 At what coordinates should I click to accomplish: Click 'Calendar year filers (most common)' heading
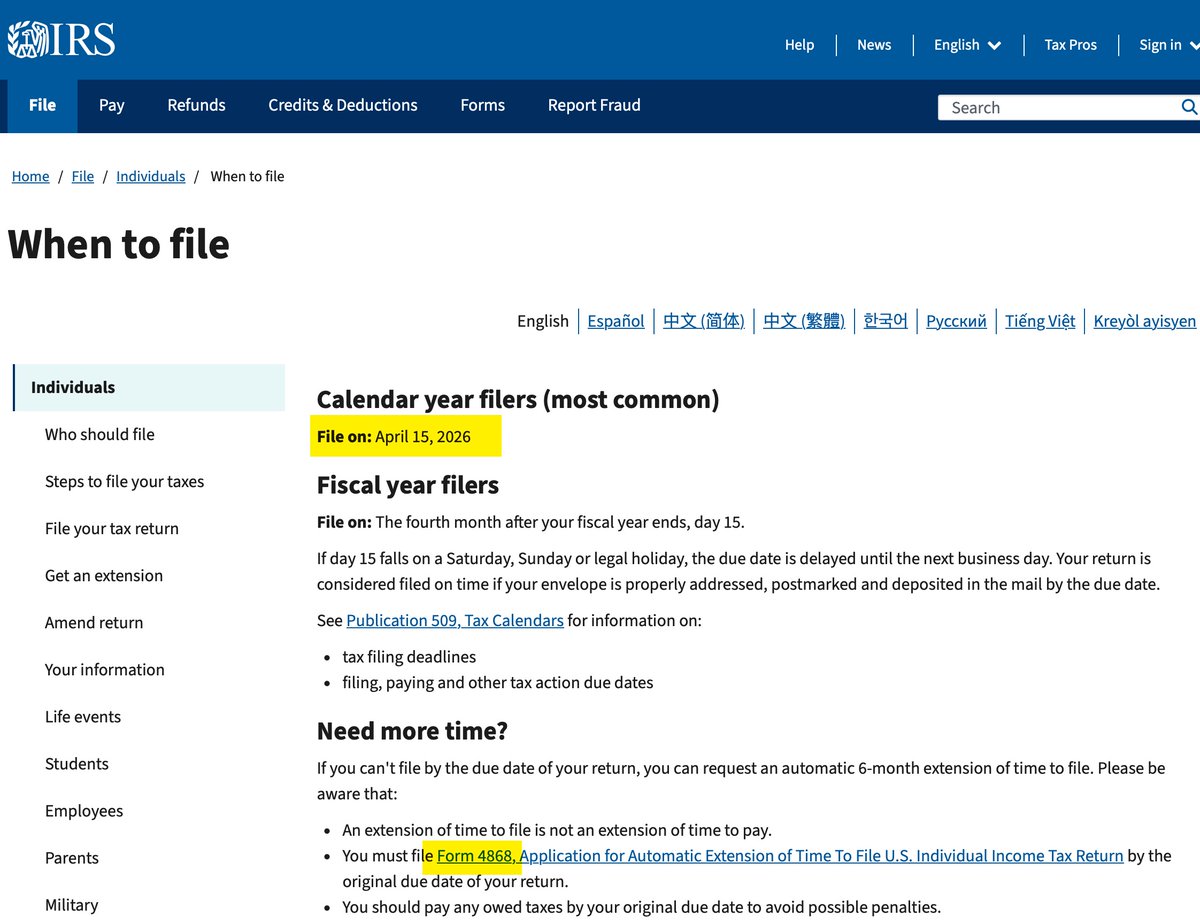(518, 399)
